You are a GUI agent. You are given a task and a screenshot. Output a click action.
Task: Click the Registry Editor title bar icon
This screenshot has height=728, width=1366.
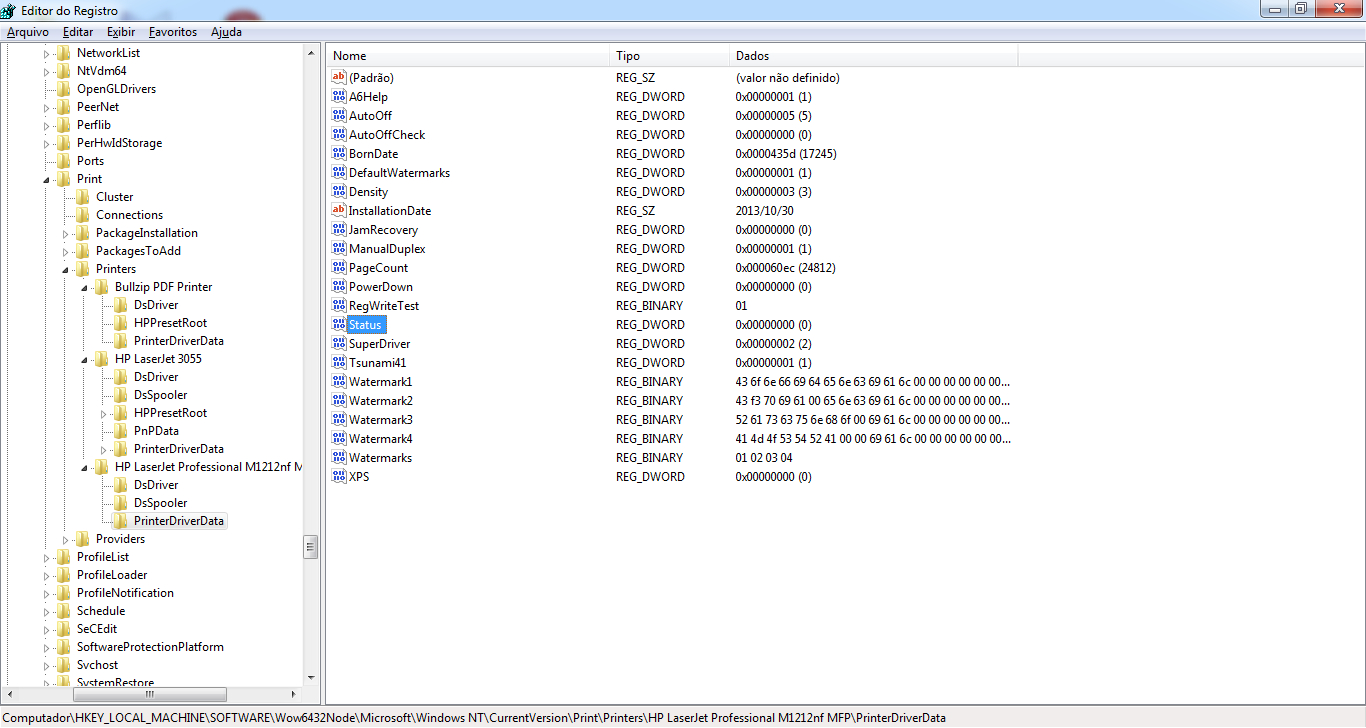tap(10, 10)
